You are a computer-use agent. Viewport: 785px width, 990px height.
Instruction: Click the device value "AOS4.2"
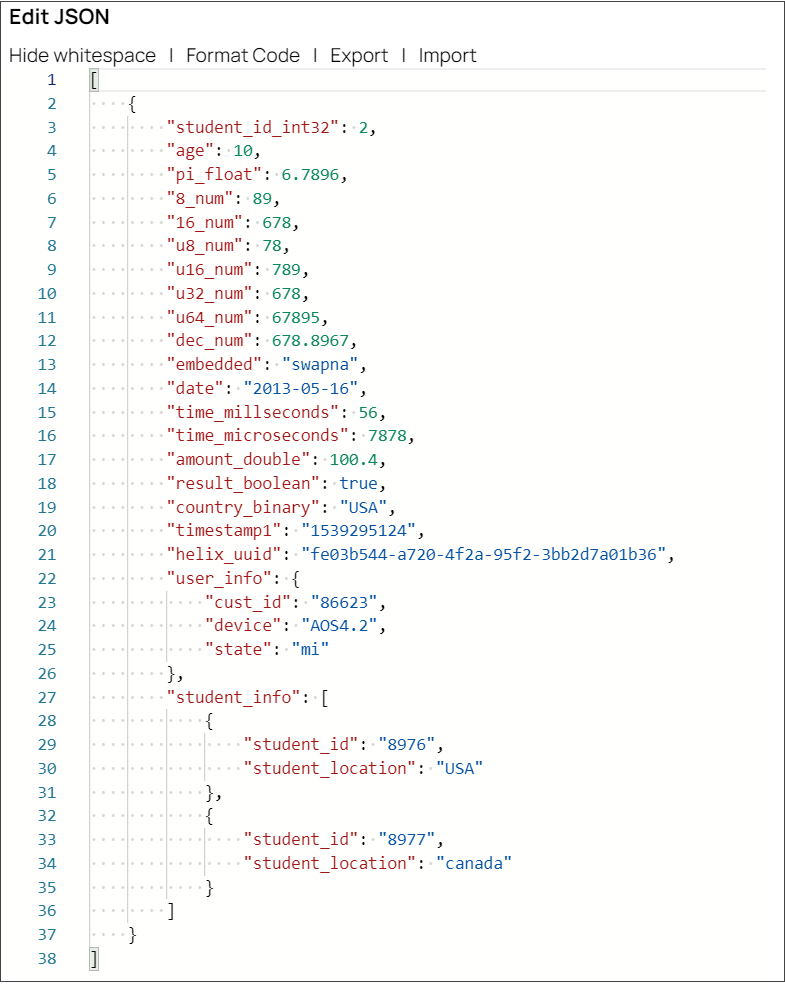pos(343,625)
